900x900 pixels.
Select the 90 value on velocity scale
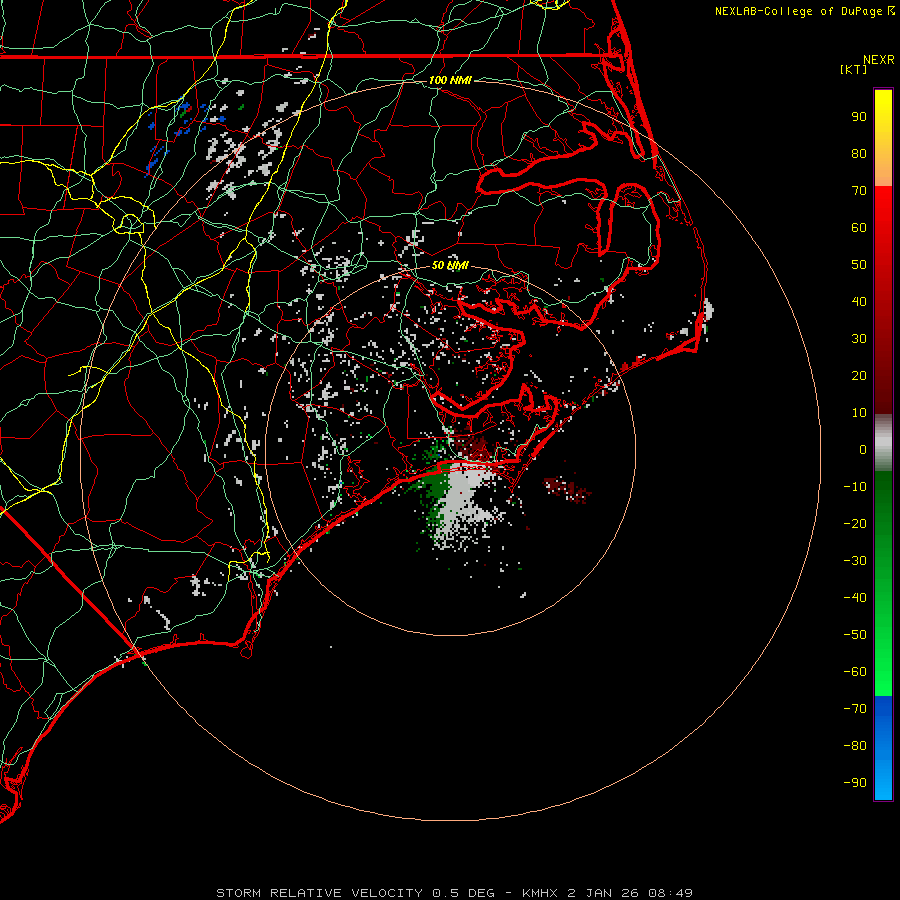click(859, 117)
